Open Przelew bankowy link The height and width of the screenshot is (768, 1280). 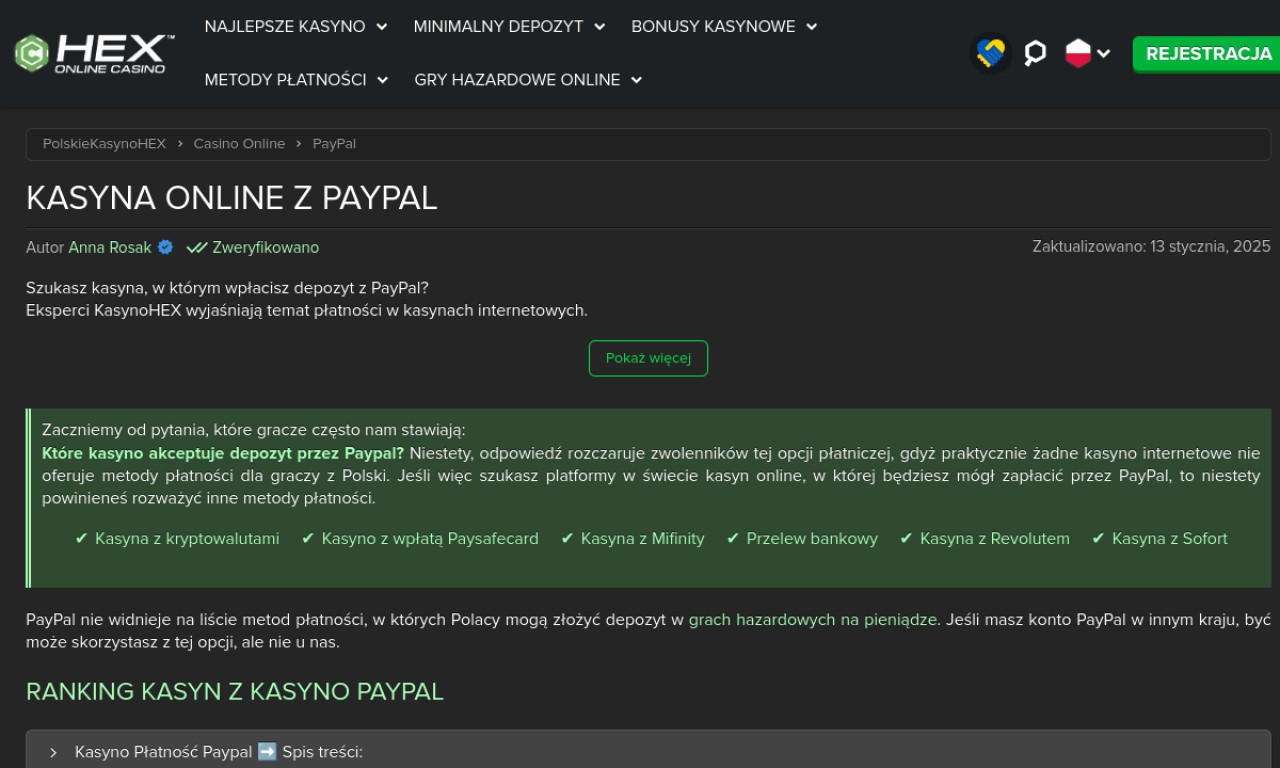pyautogui.click(x=812, y=539)
